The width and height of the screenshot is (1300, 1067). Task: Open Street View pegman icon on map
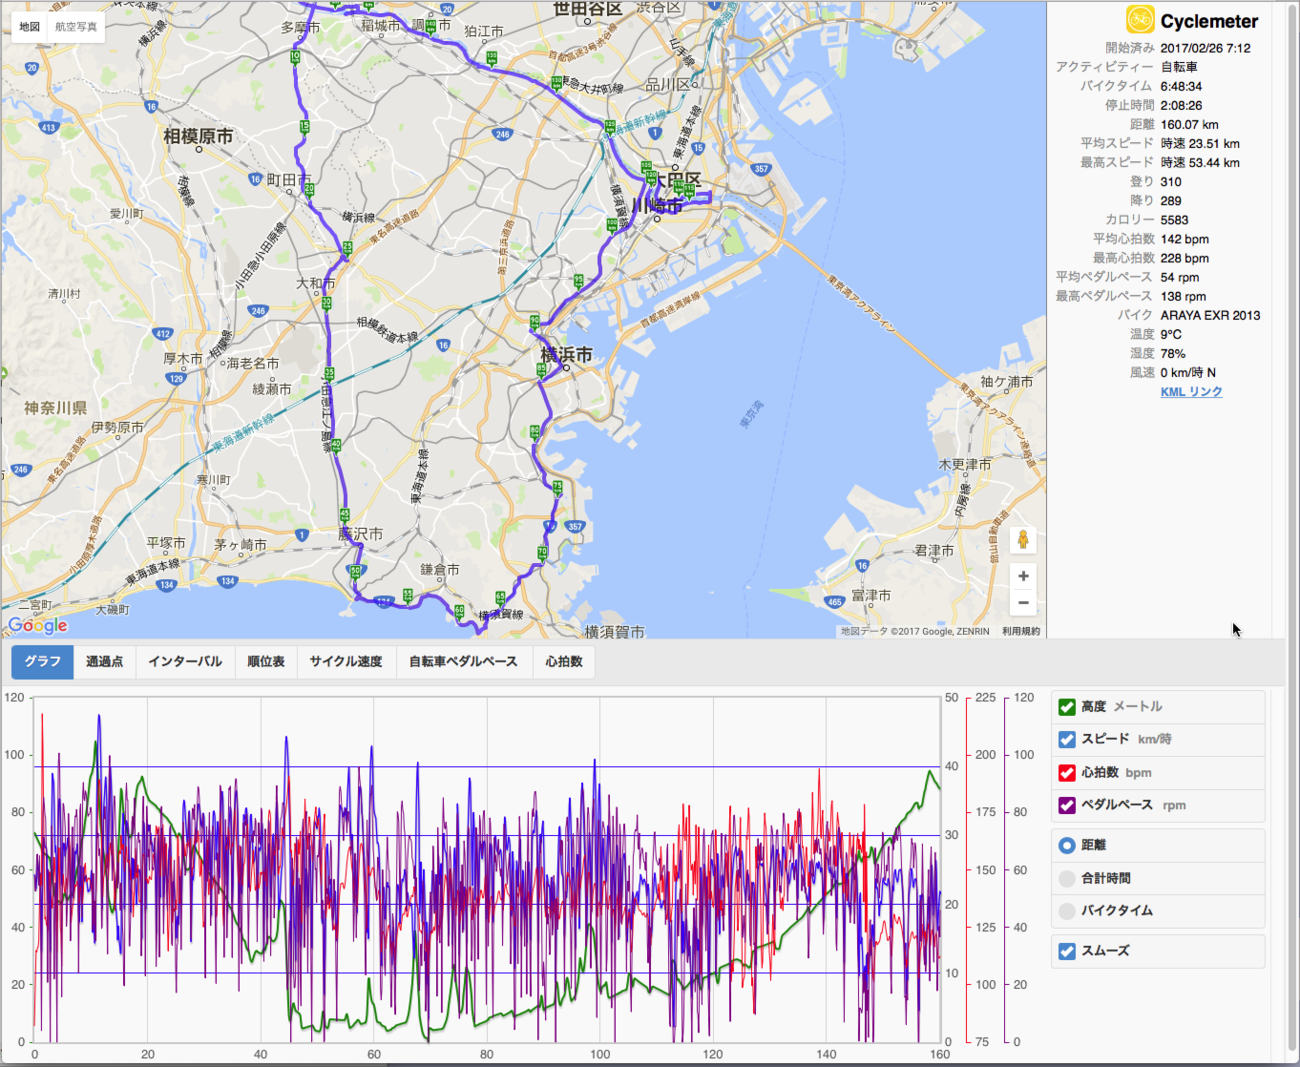click(x=1023, y=540)
